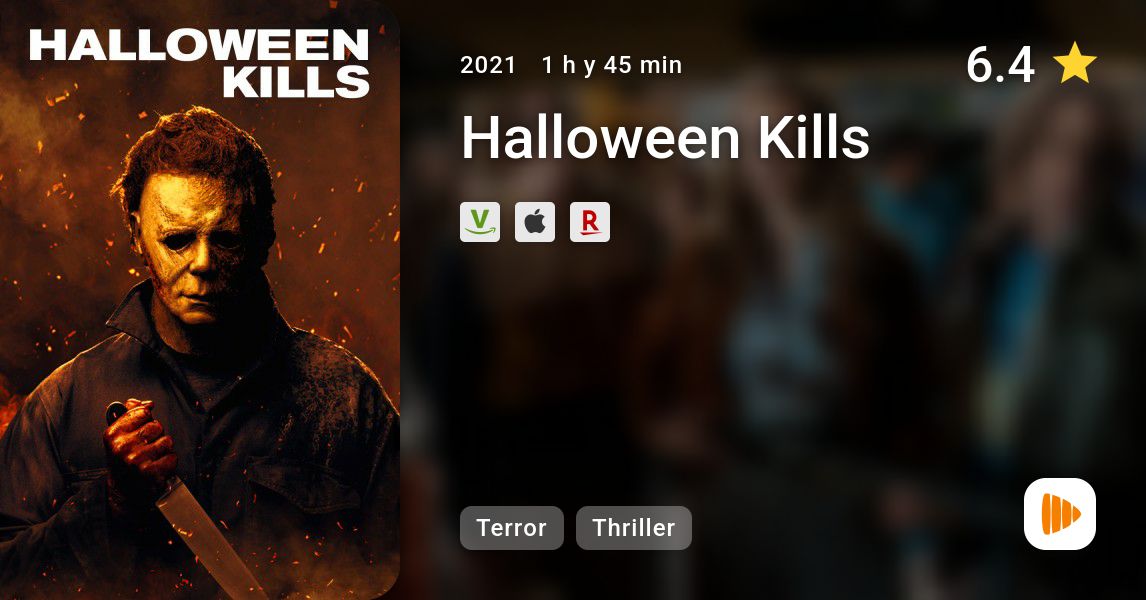The height and width of the screenshot is (600, 1146).
Task: Click the green V letter in Prime icon
Action: point(480,218)
